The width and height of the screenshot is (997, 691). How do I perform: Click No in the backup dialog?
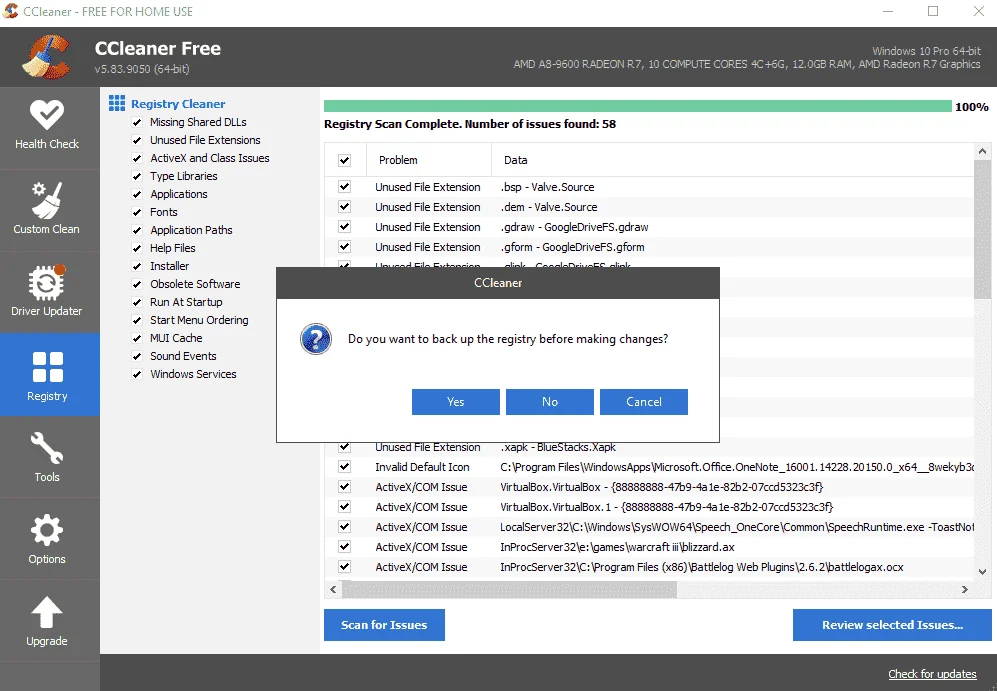pos(549,402)
